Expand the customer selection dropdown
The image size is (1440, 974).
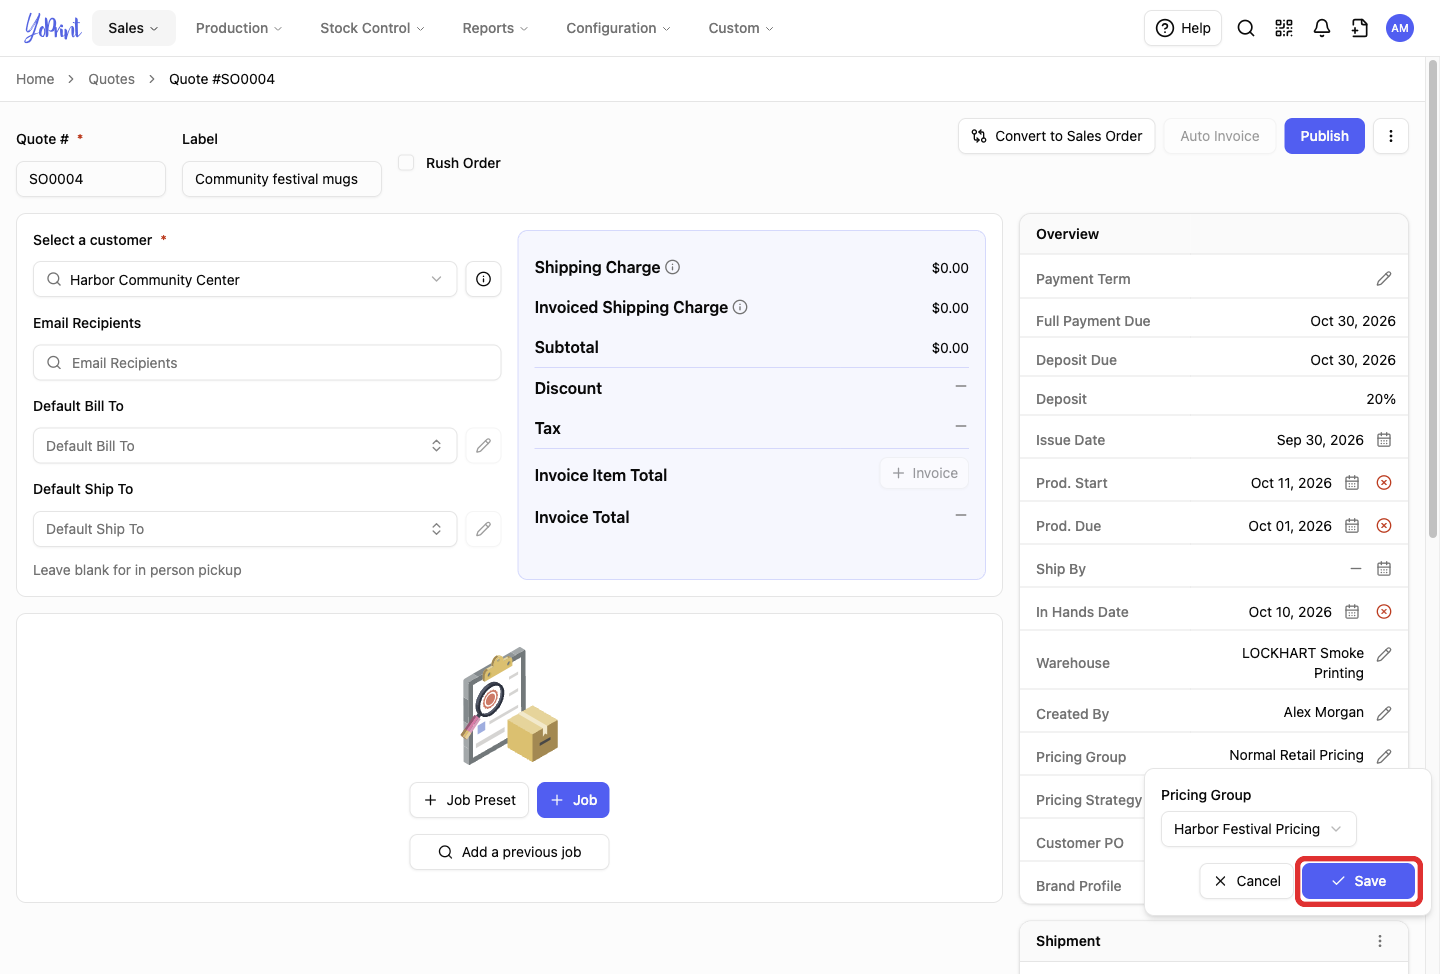click(x=245, y=279)
